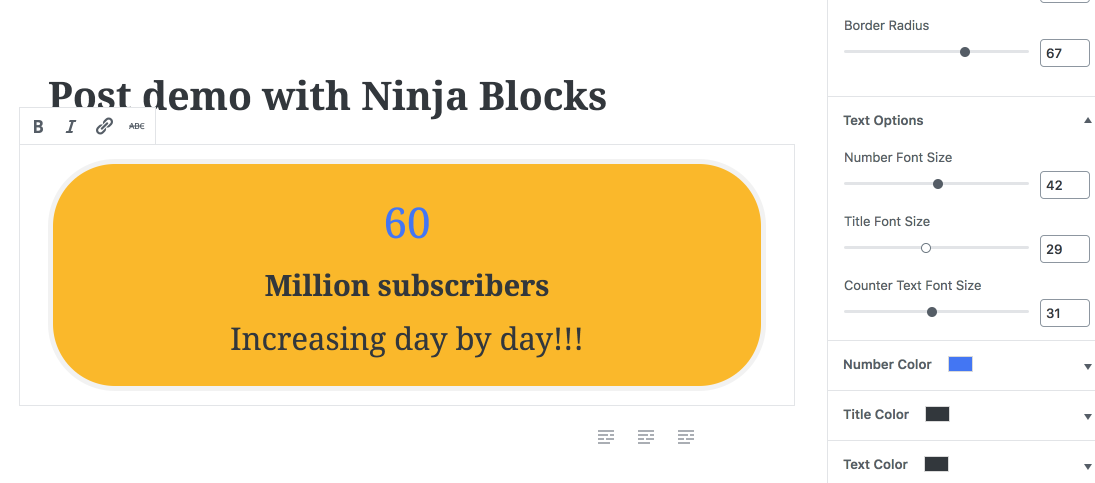Click the Border Radius slider handle

(965, 52)
